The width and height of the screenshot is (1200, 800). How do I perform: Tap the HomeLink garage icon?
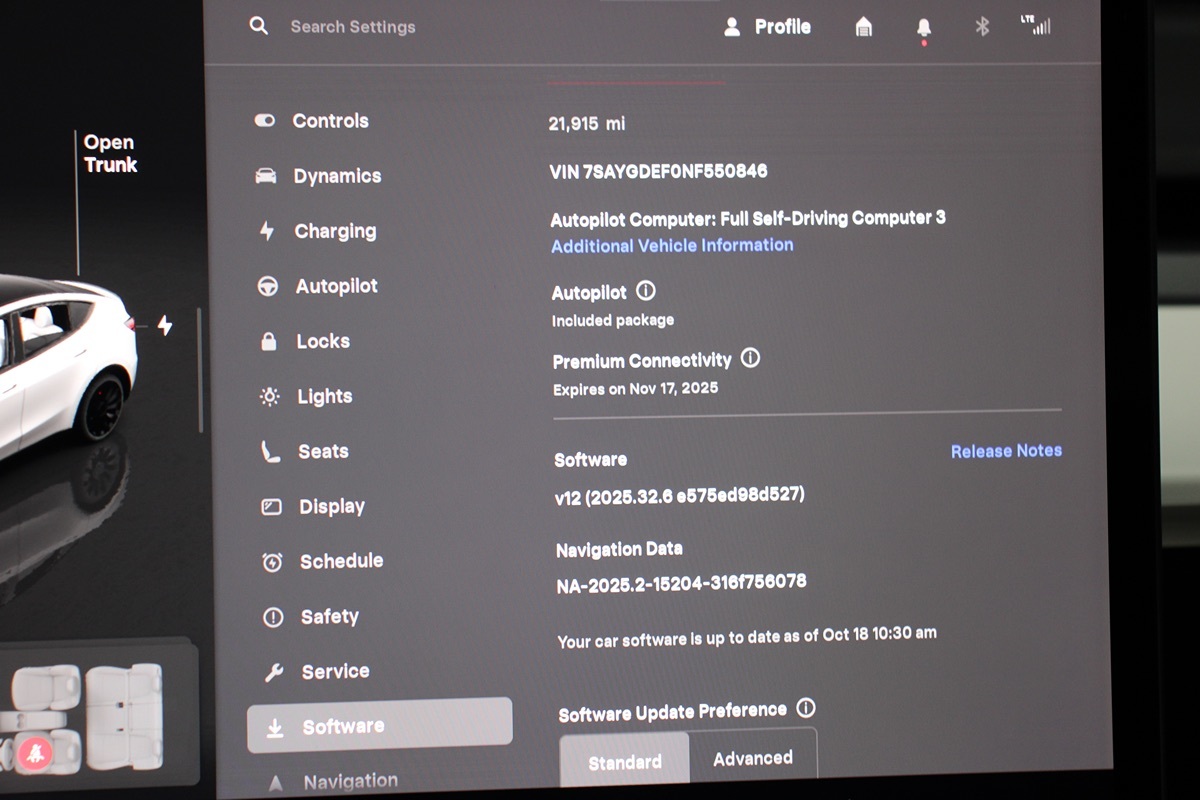pos(864,27)
